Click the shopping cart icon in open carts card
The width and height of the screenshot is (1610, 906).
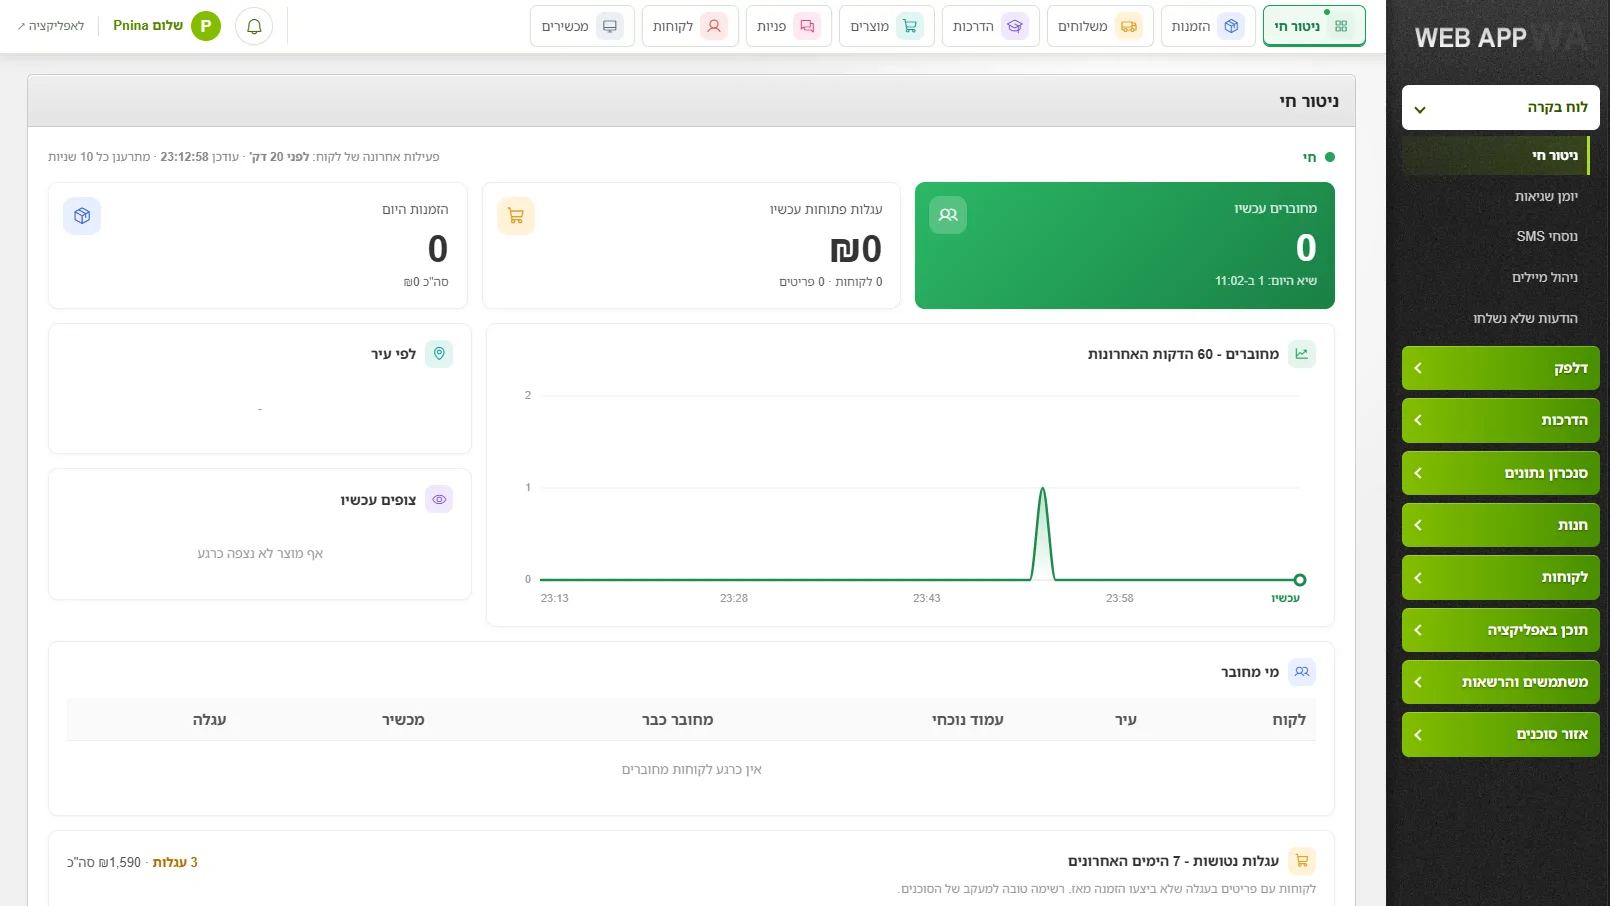click(516, 216)
